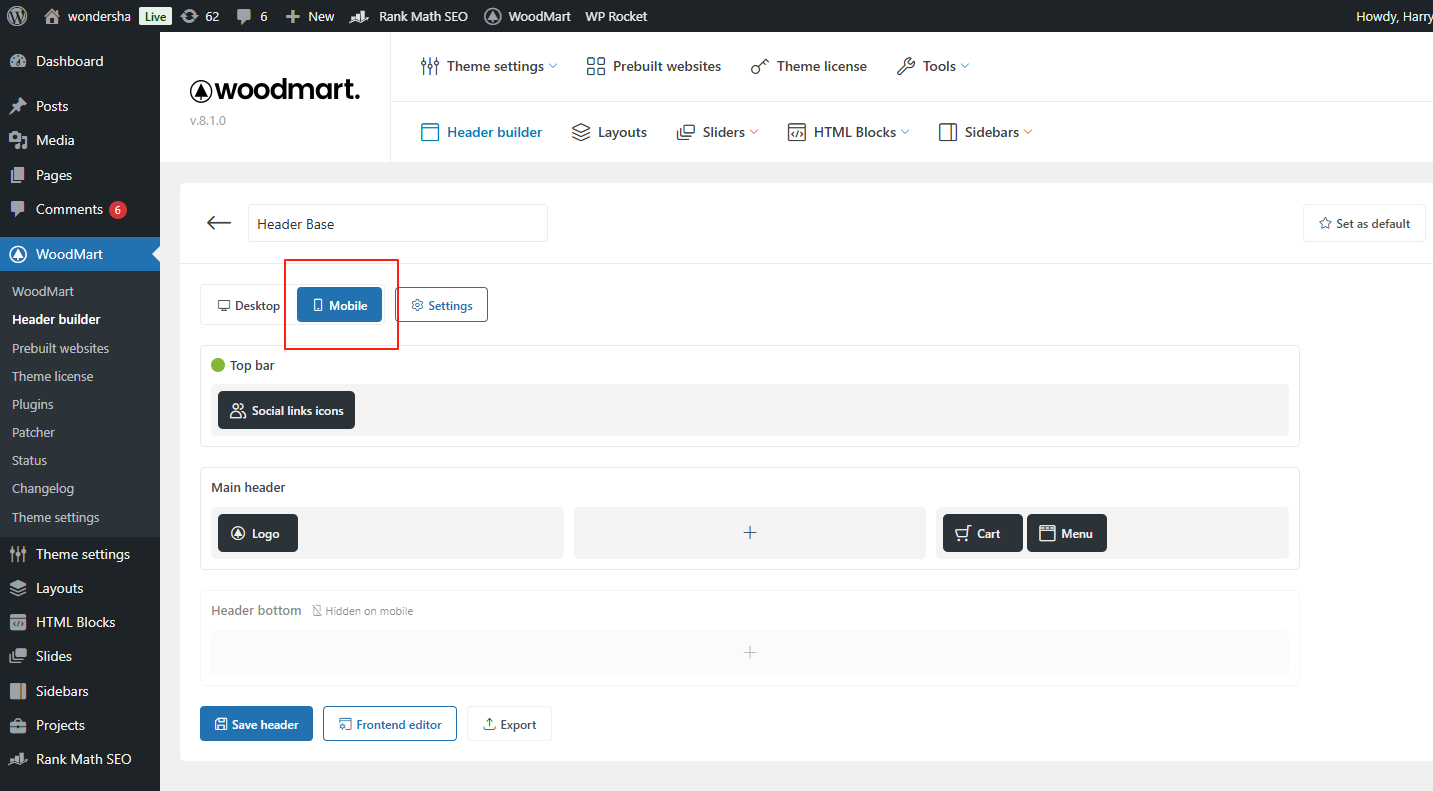Open the Changelog submenu link
1433x791 pixels.
pyautogui.click(x=43, y=488)
